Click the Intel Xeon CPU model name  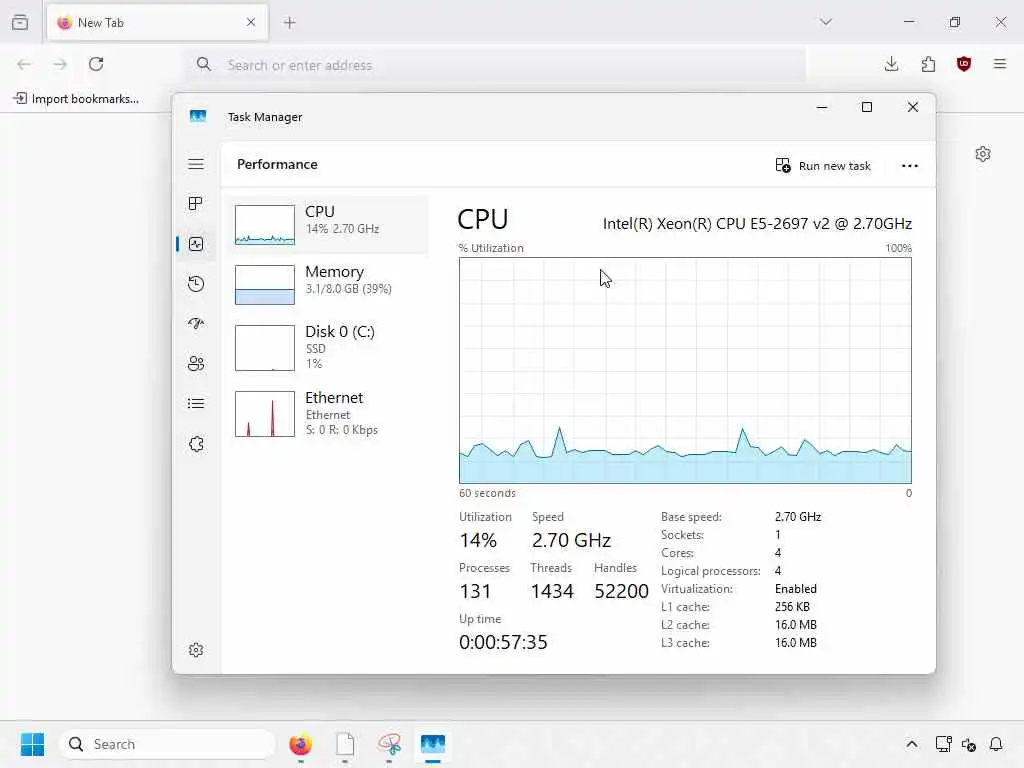click(757, 224)
